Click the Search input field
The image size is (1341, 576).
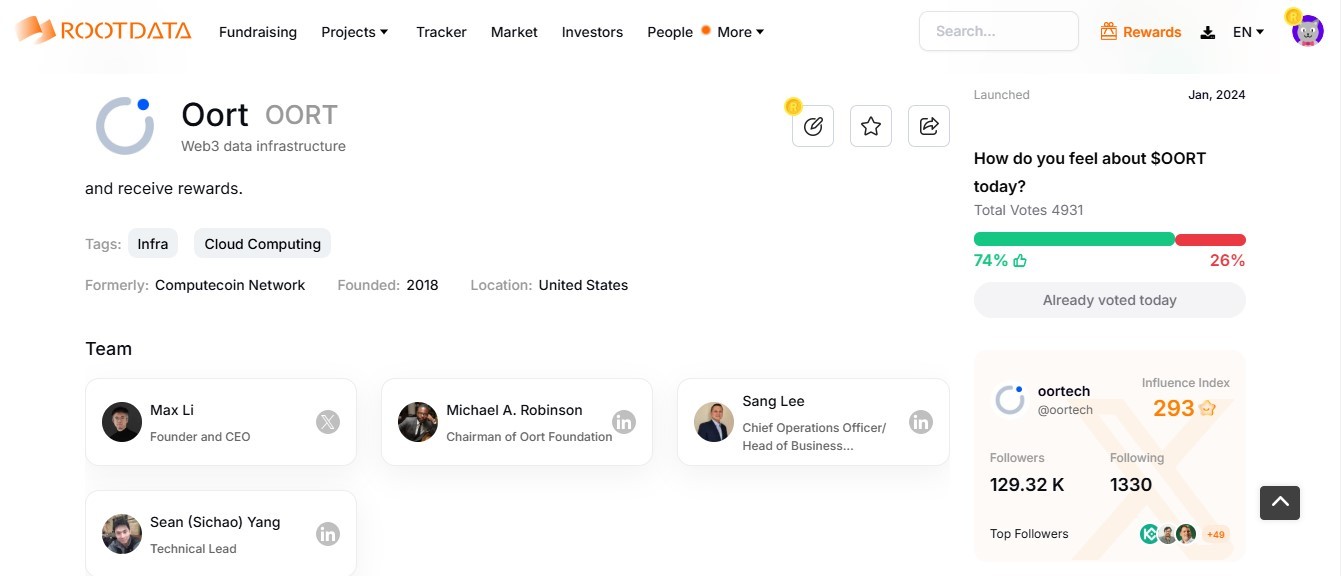pos(999,31)
